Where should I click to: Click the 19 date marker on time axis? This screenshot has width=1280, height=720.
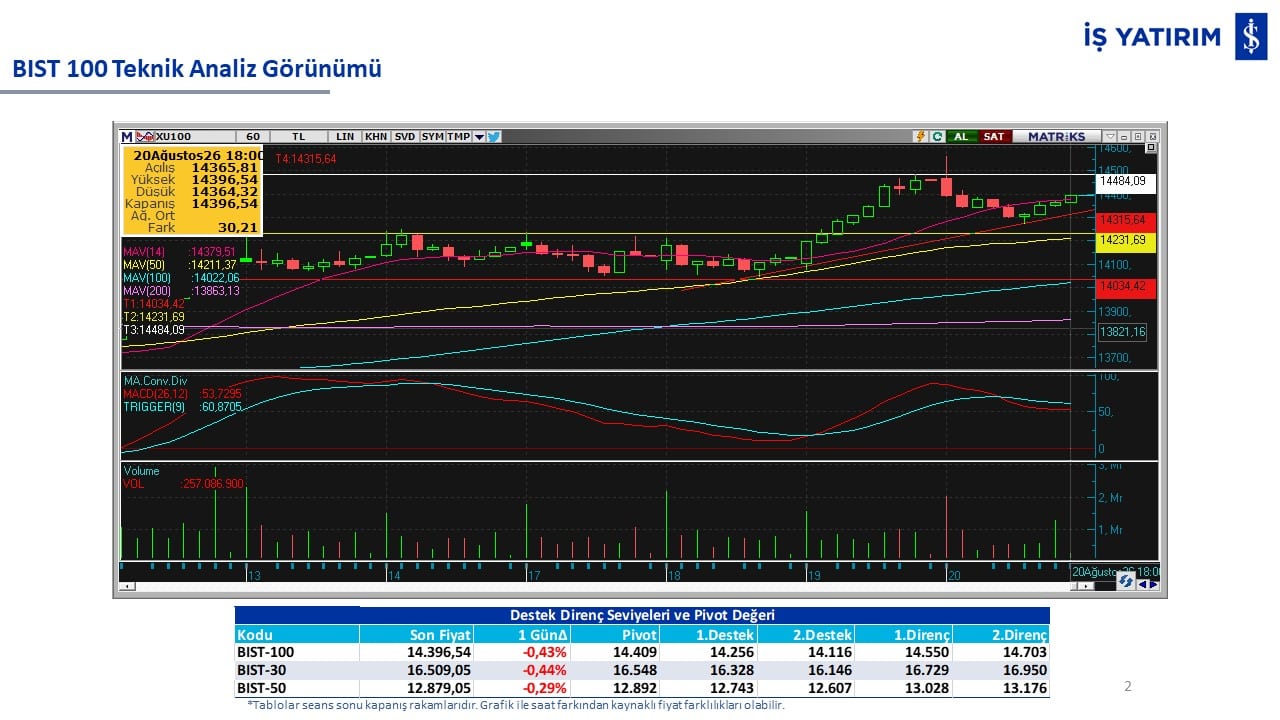(814, 576)
